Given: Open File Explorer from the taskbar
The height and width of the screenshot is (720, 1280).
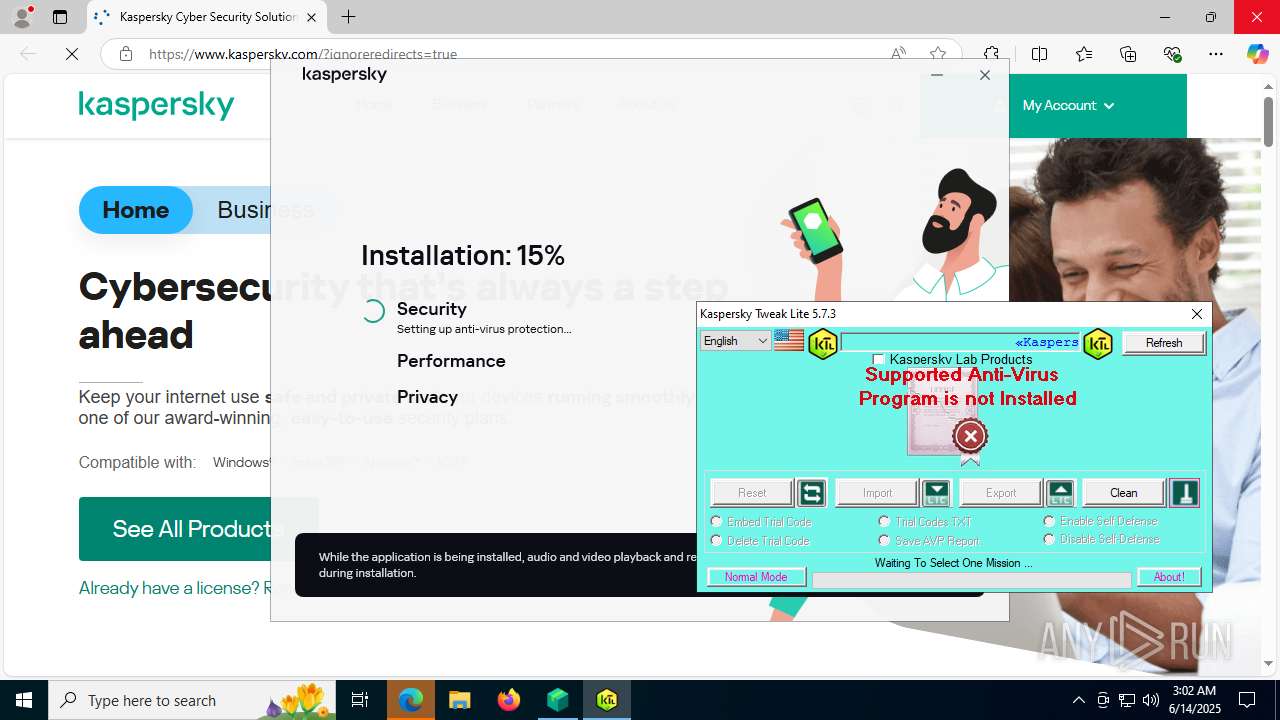Looking at the screenshot, I should (x=460, y=700).
